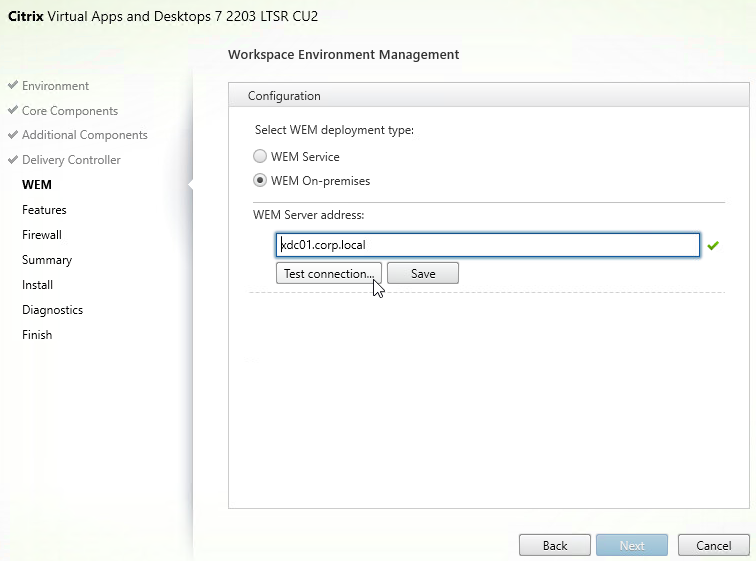Select the WEM step in sidebar
This screenshot has height=561, width=756.
37,185
